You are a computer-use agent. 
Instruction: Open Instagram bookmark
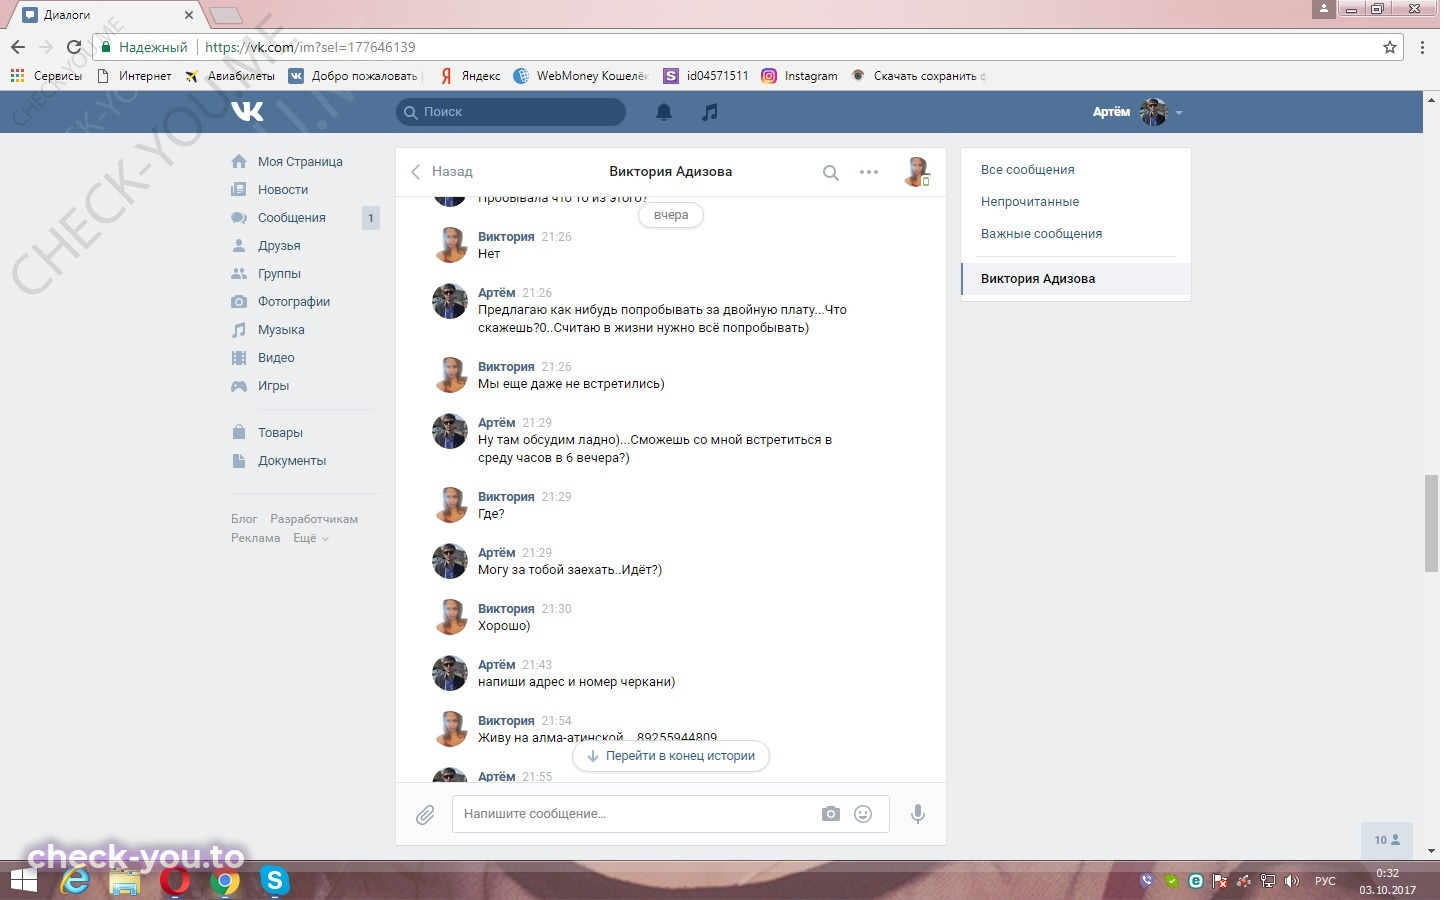tap(800, 76)
